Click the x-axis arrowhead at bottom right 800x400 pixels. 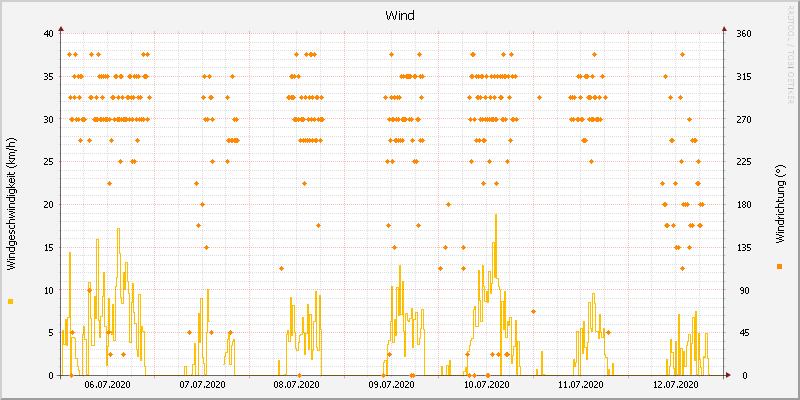[728, 376]
